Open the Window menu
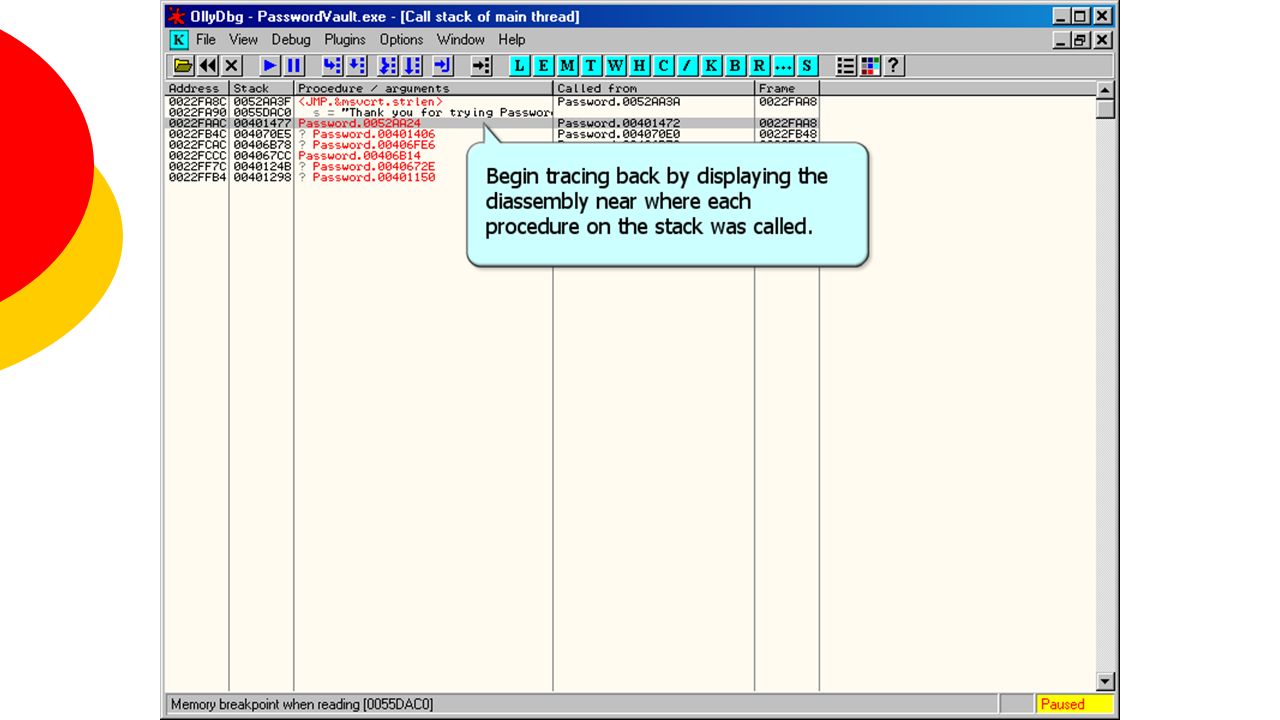Viewport: 1280px width, 720px height. click(460, 40)
